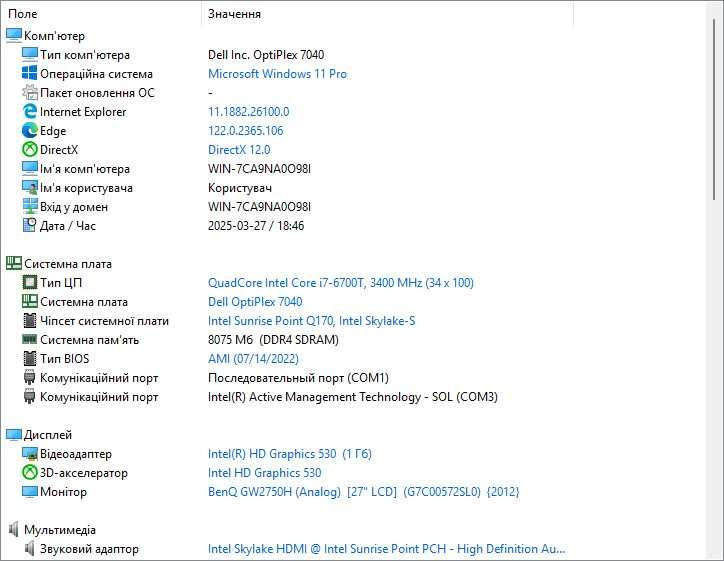The image size is (724, 561).
Task: Click the Монітор row icon
Action: pos(30,491)
